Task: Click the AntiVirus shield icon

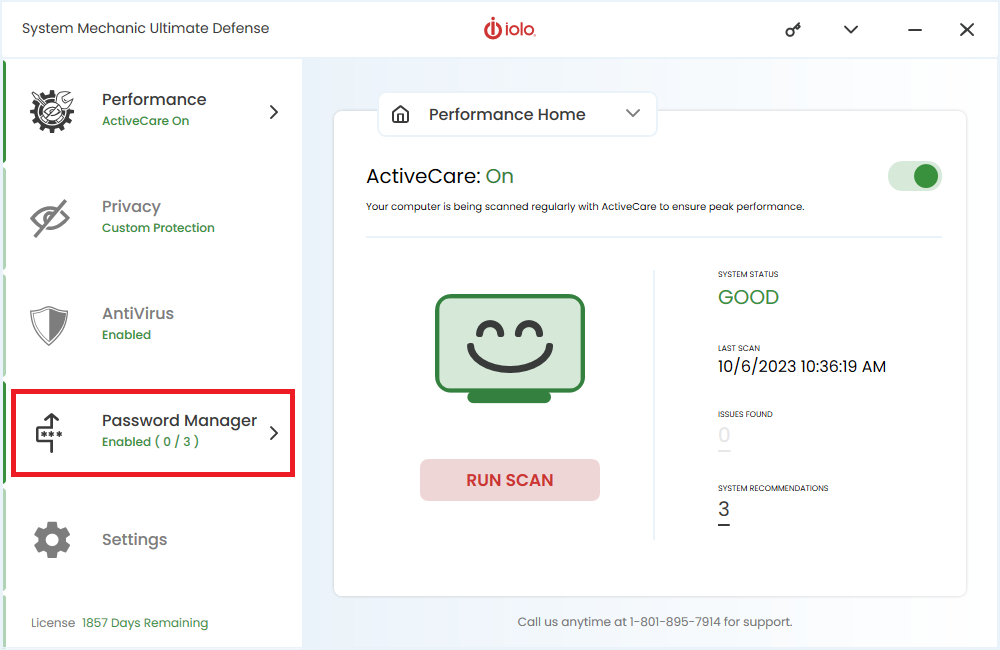Action: [x=49, y=325]
